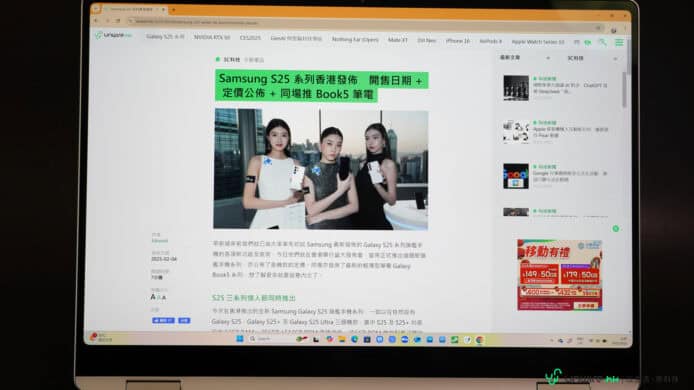Click the red mobile plan advertisement banner
Screen dimensions: 694x390
click(x=559, y=275)
